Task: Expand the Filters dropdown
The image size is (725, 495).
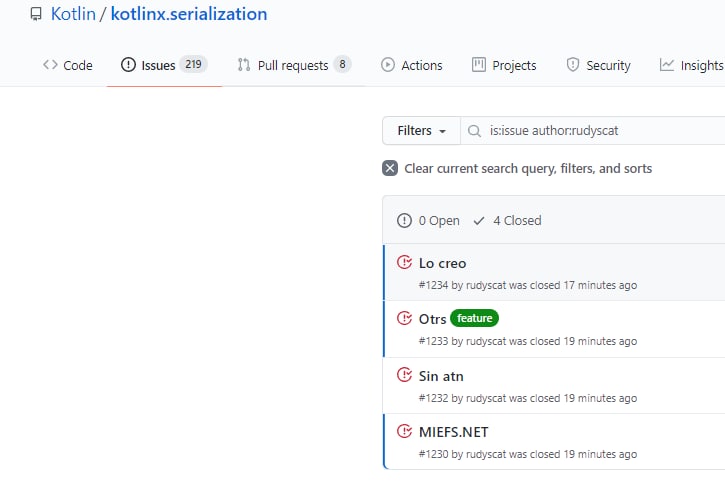Action: 421,131
